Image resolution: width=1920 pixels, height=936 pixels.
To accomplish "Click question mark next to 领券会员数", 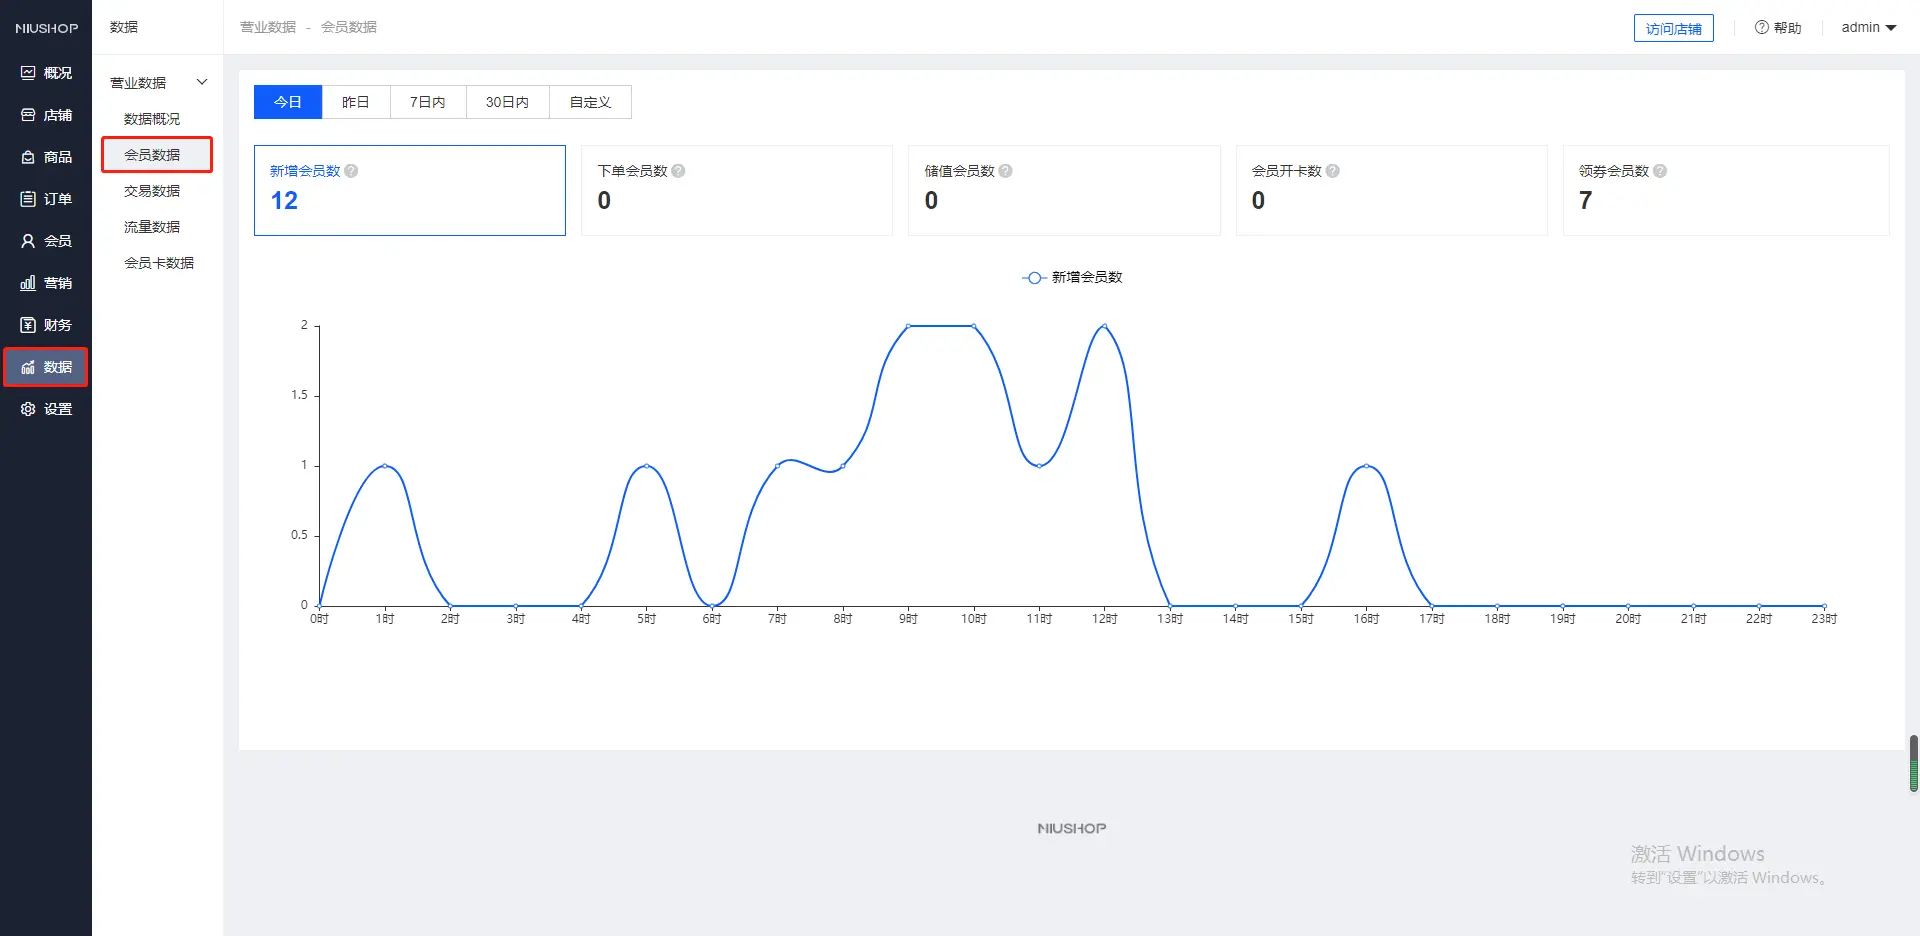I will point(1660,171).
